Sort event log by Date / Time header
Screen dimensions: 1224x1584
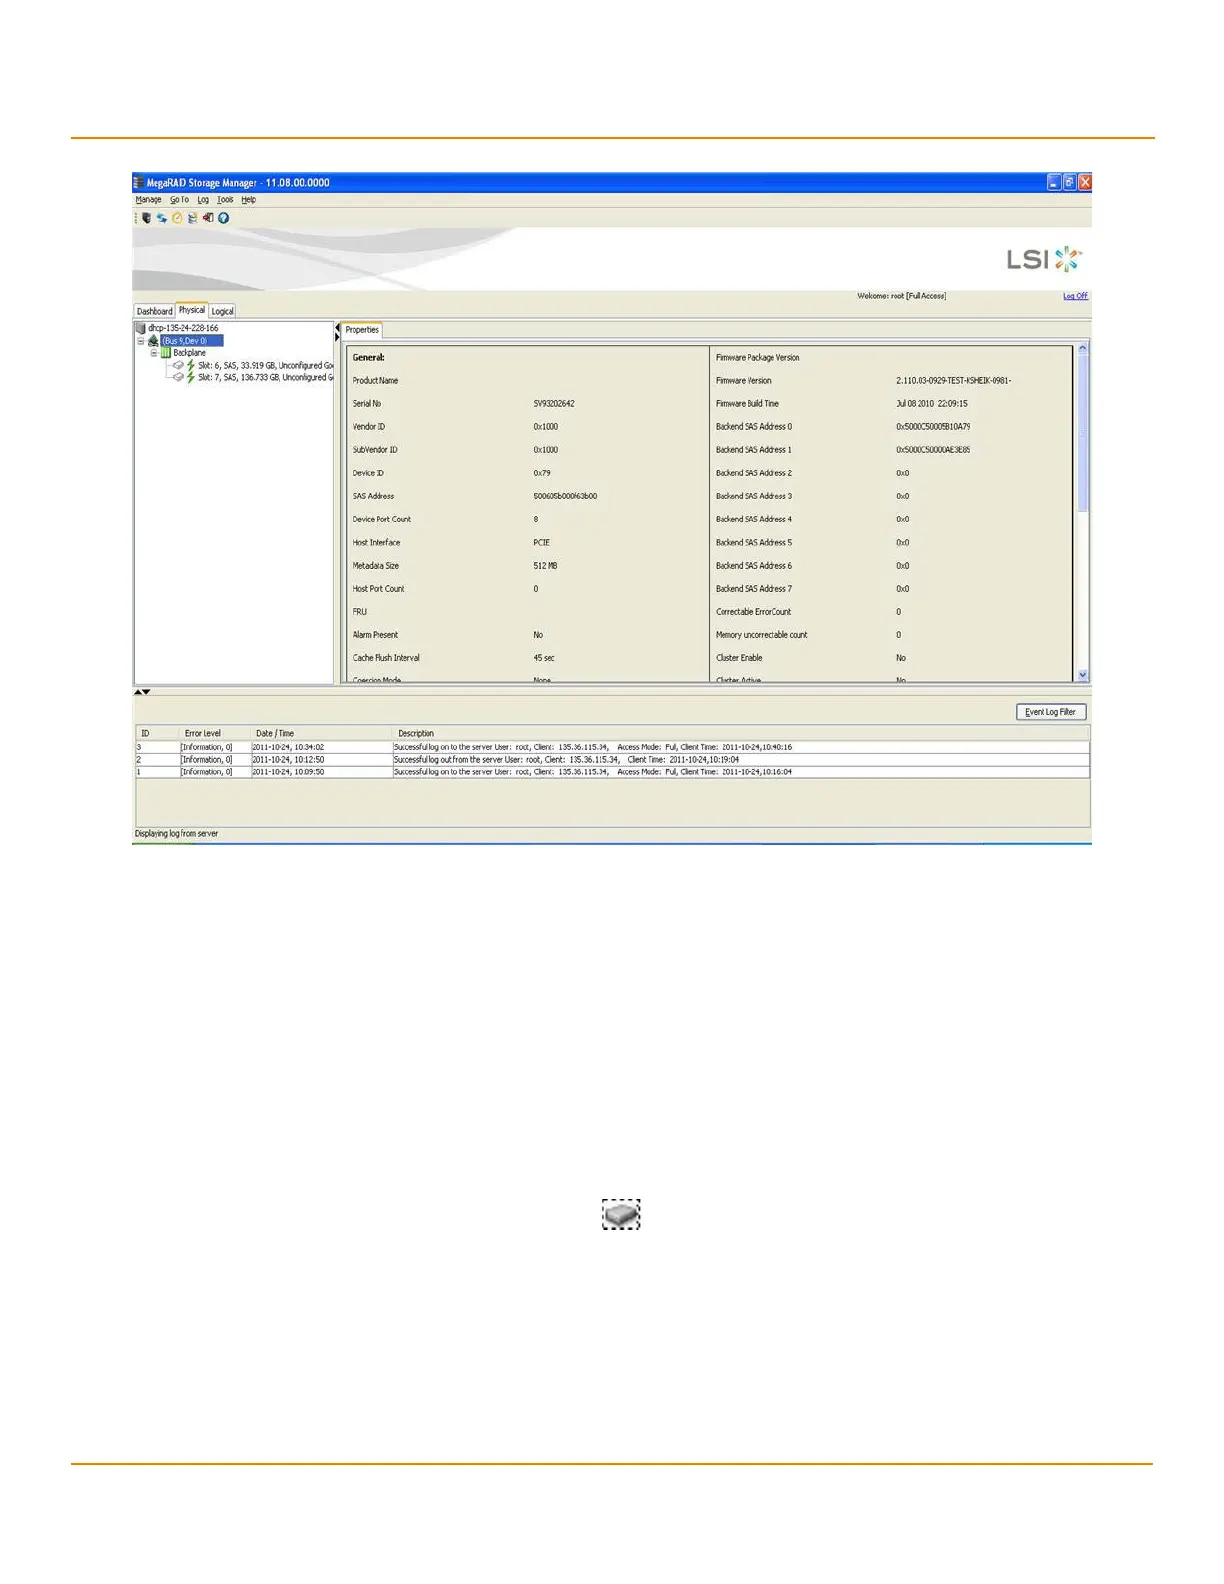[x=320, y=733]
